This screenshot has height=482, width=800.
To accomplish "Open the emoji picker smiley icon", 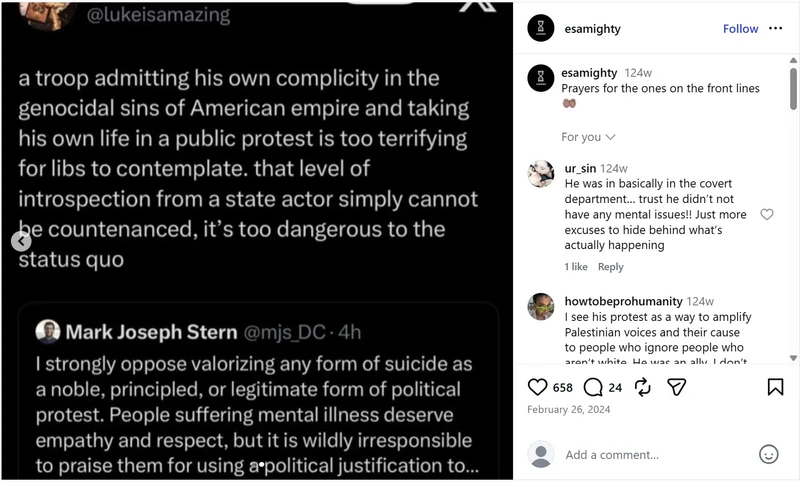I will click(768, 454).
